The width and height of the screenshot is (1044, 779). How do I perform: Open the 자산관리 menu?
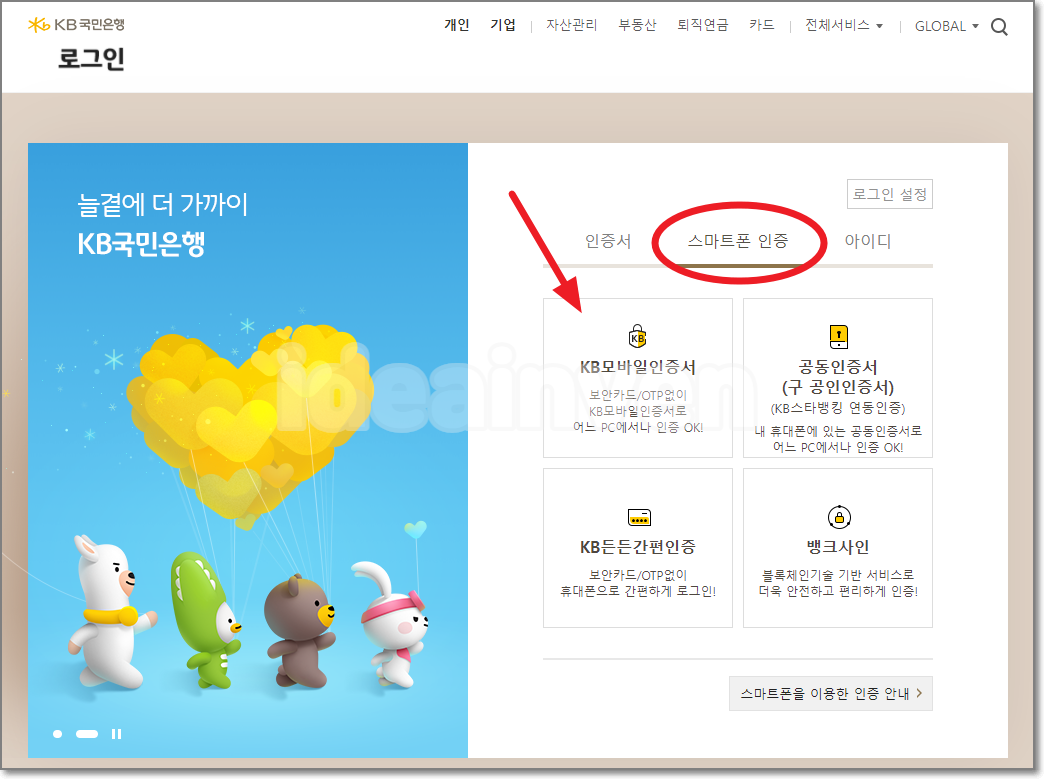coord(571,25)
